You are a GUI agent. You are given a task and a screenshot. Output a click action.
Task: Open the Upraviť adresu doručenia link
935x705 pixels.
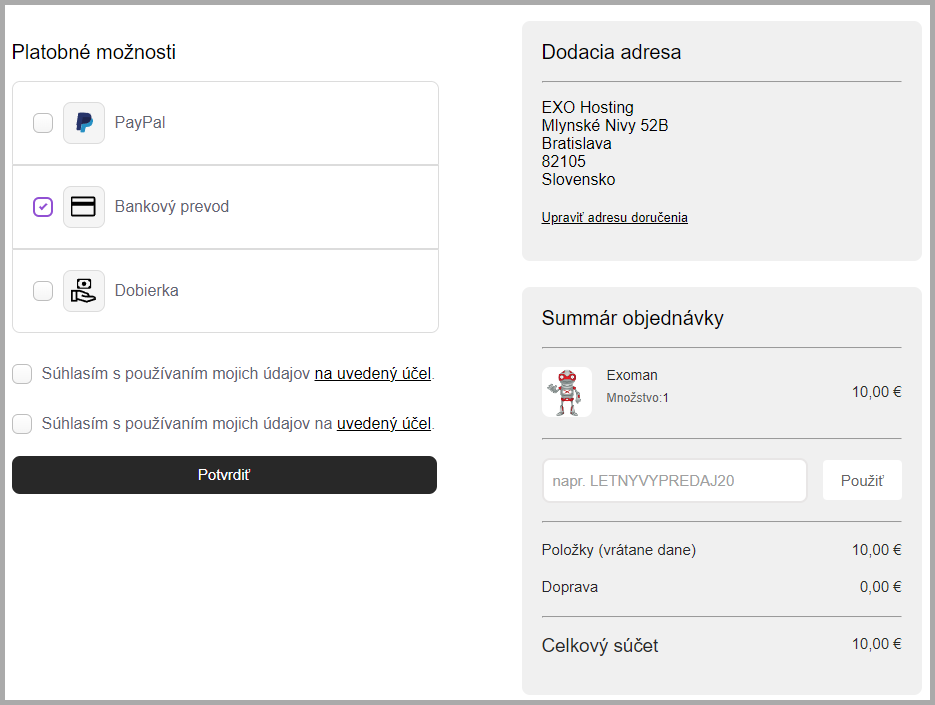[x=614, y=218]
